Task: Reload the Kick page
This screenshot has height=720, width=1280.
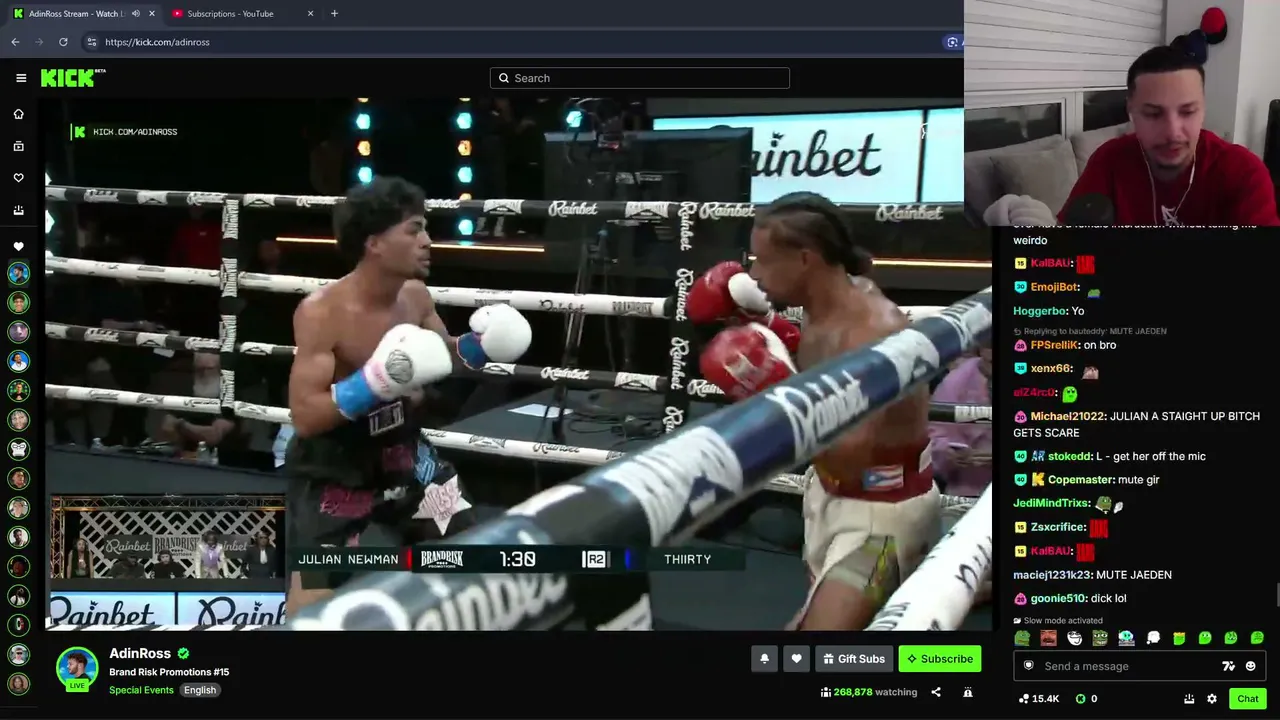Action: (63, 42)
